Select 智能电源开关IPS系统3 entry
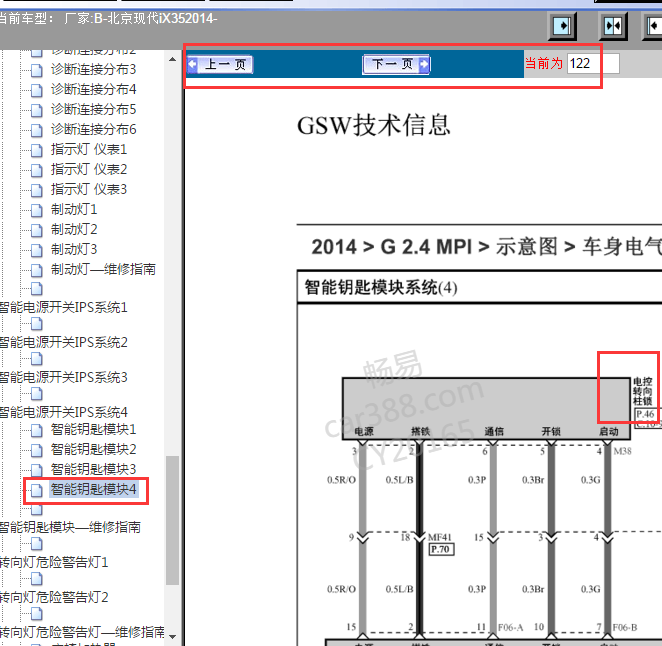Screen dimensions: 662x646 pyautogui.click(x=63, y=377)
